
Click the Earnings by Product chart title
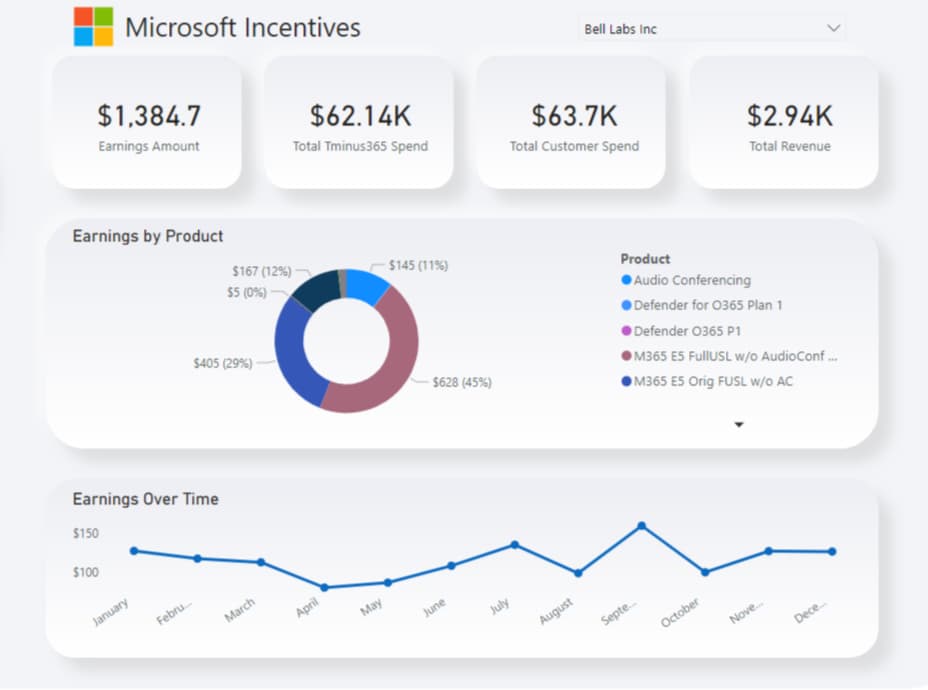148,236
